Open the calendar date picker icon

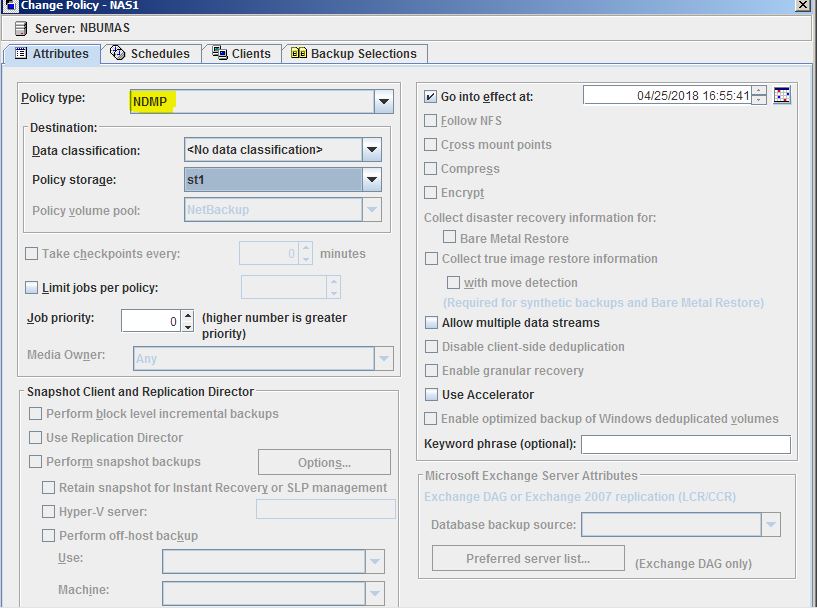pyautogui.click(x=783, y=96)
